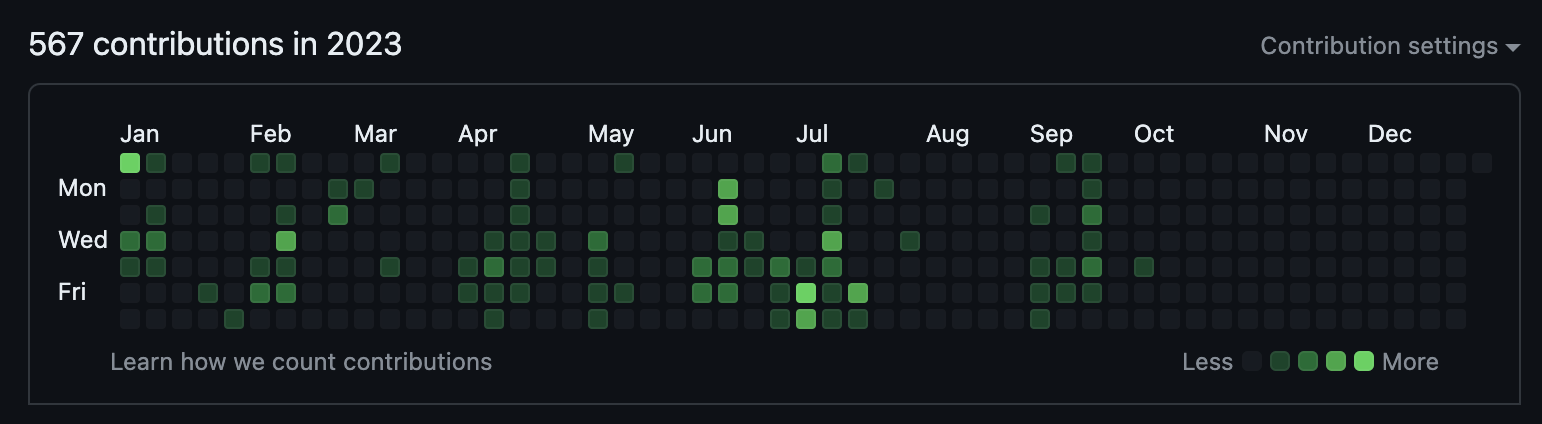Select the Sunday January 1 contribution cell

(x=130, y=162)
